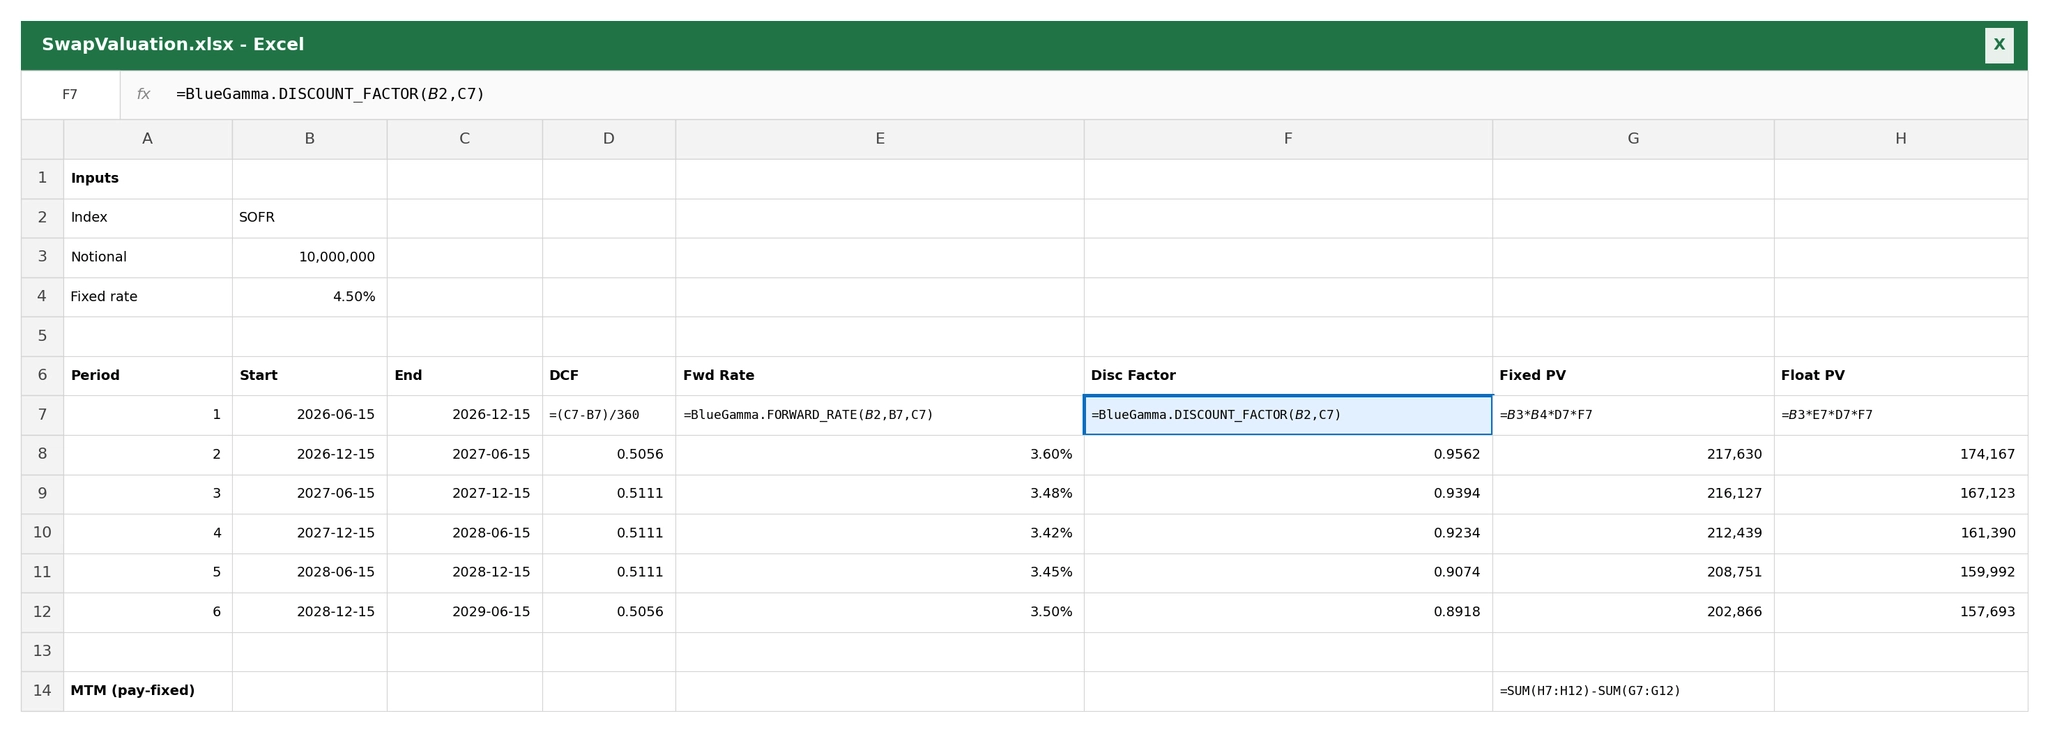Viewport: 2048px width, 732px height.
Task: Click the 'Period' header cell
Action: [x=148, y=376]
